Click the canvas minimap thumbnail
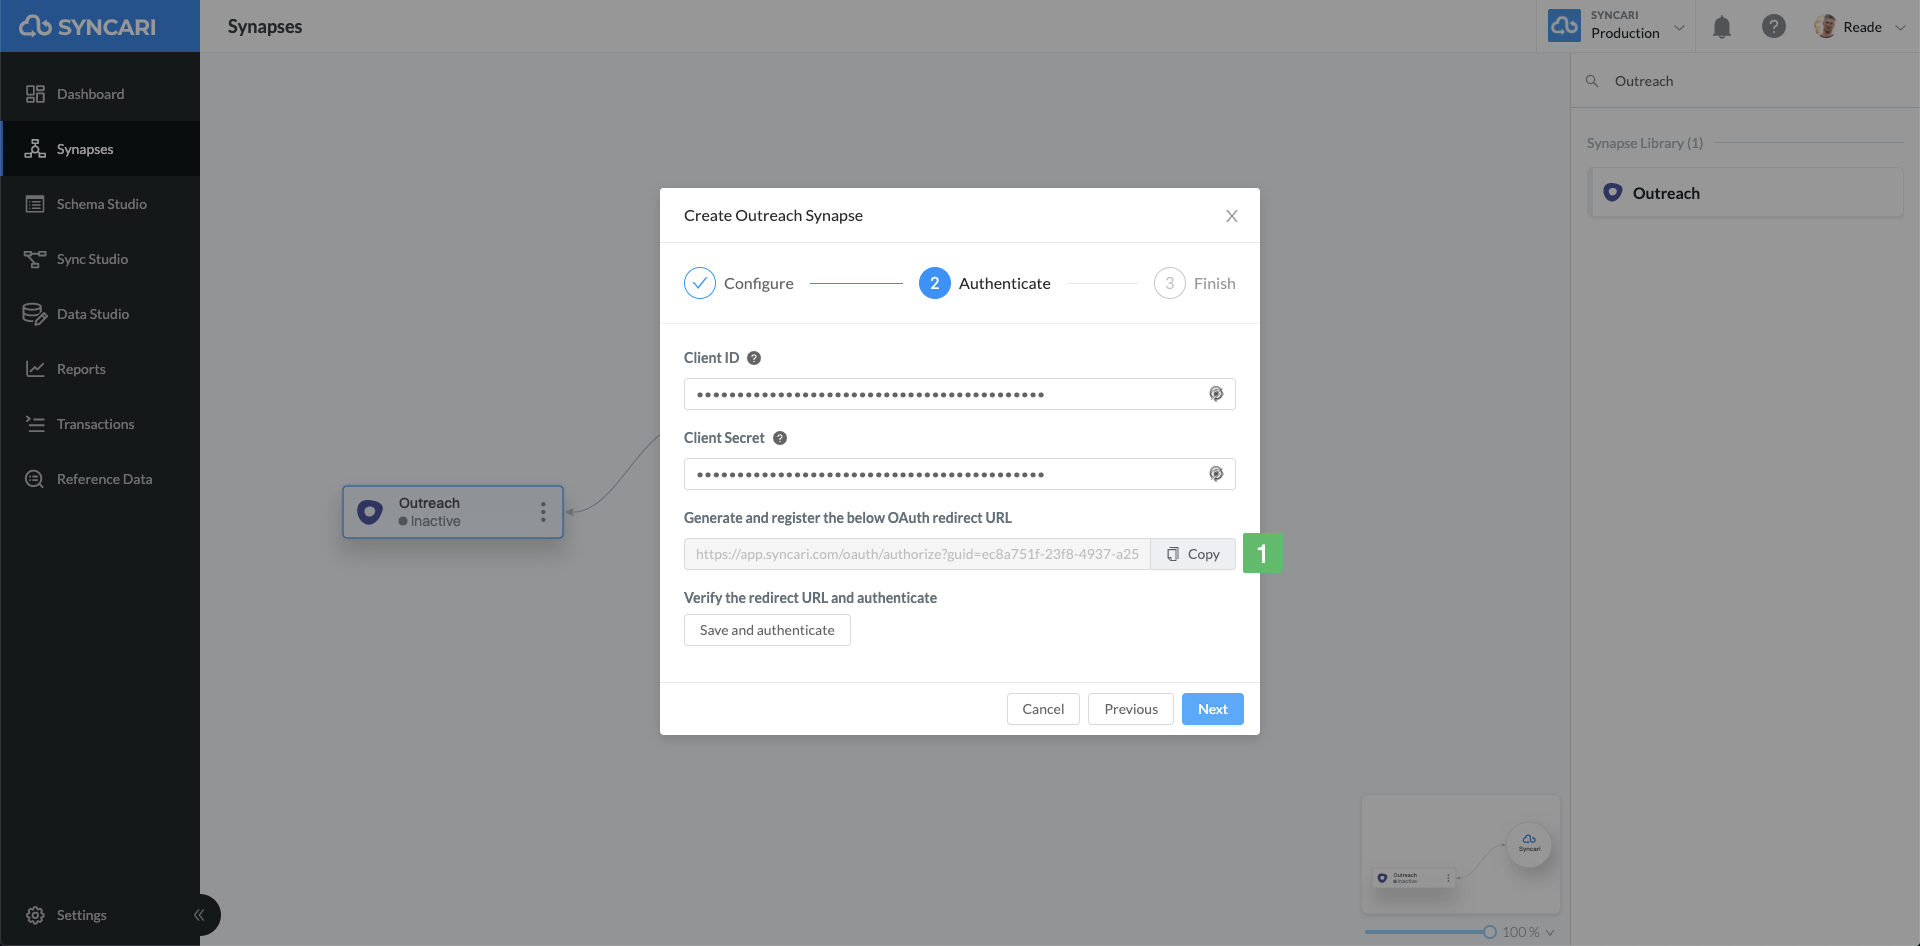The image size is (1920, 946). pos(1461,854)
